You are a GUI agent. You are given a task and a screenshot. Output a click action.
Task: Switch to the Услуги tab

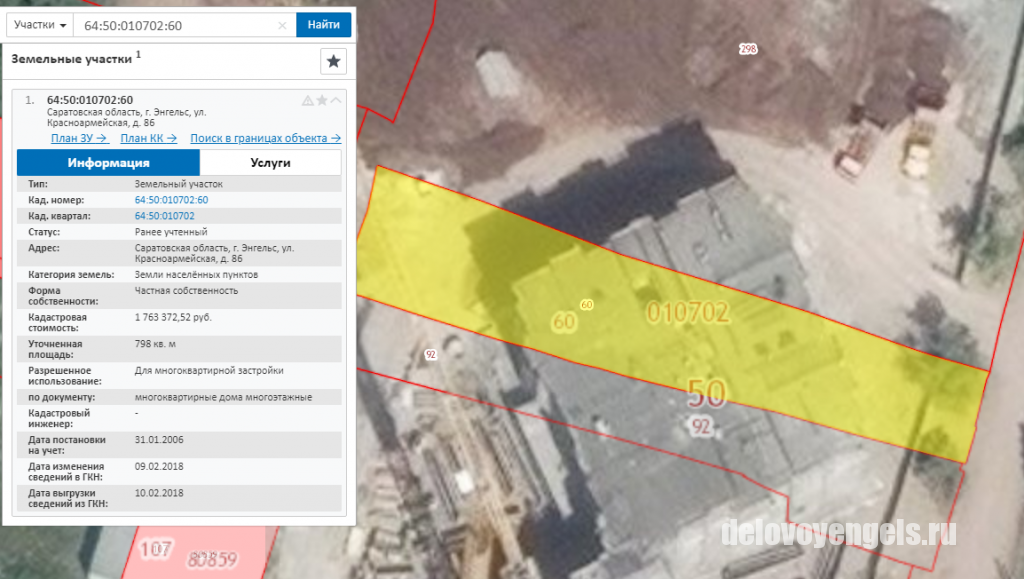(270, 163)
